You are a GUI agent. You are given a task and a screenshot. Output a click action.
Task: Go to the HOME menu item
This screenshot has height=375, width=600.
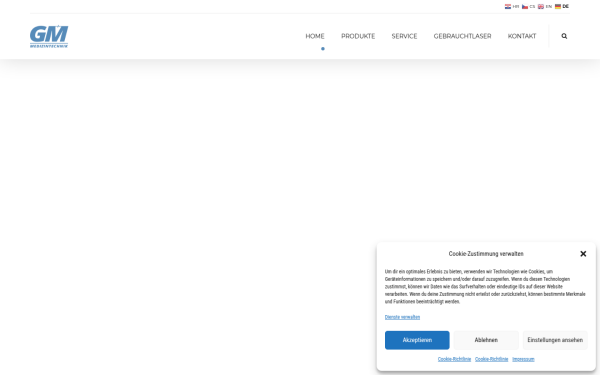tap(315, 36)
